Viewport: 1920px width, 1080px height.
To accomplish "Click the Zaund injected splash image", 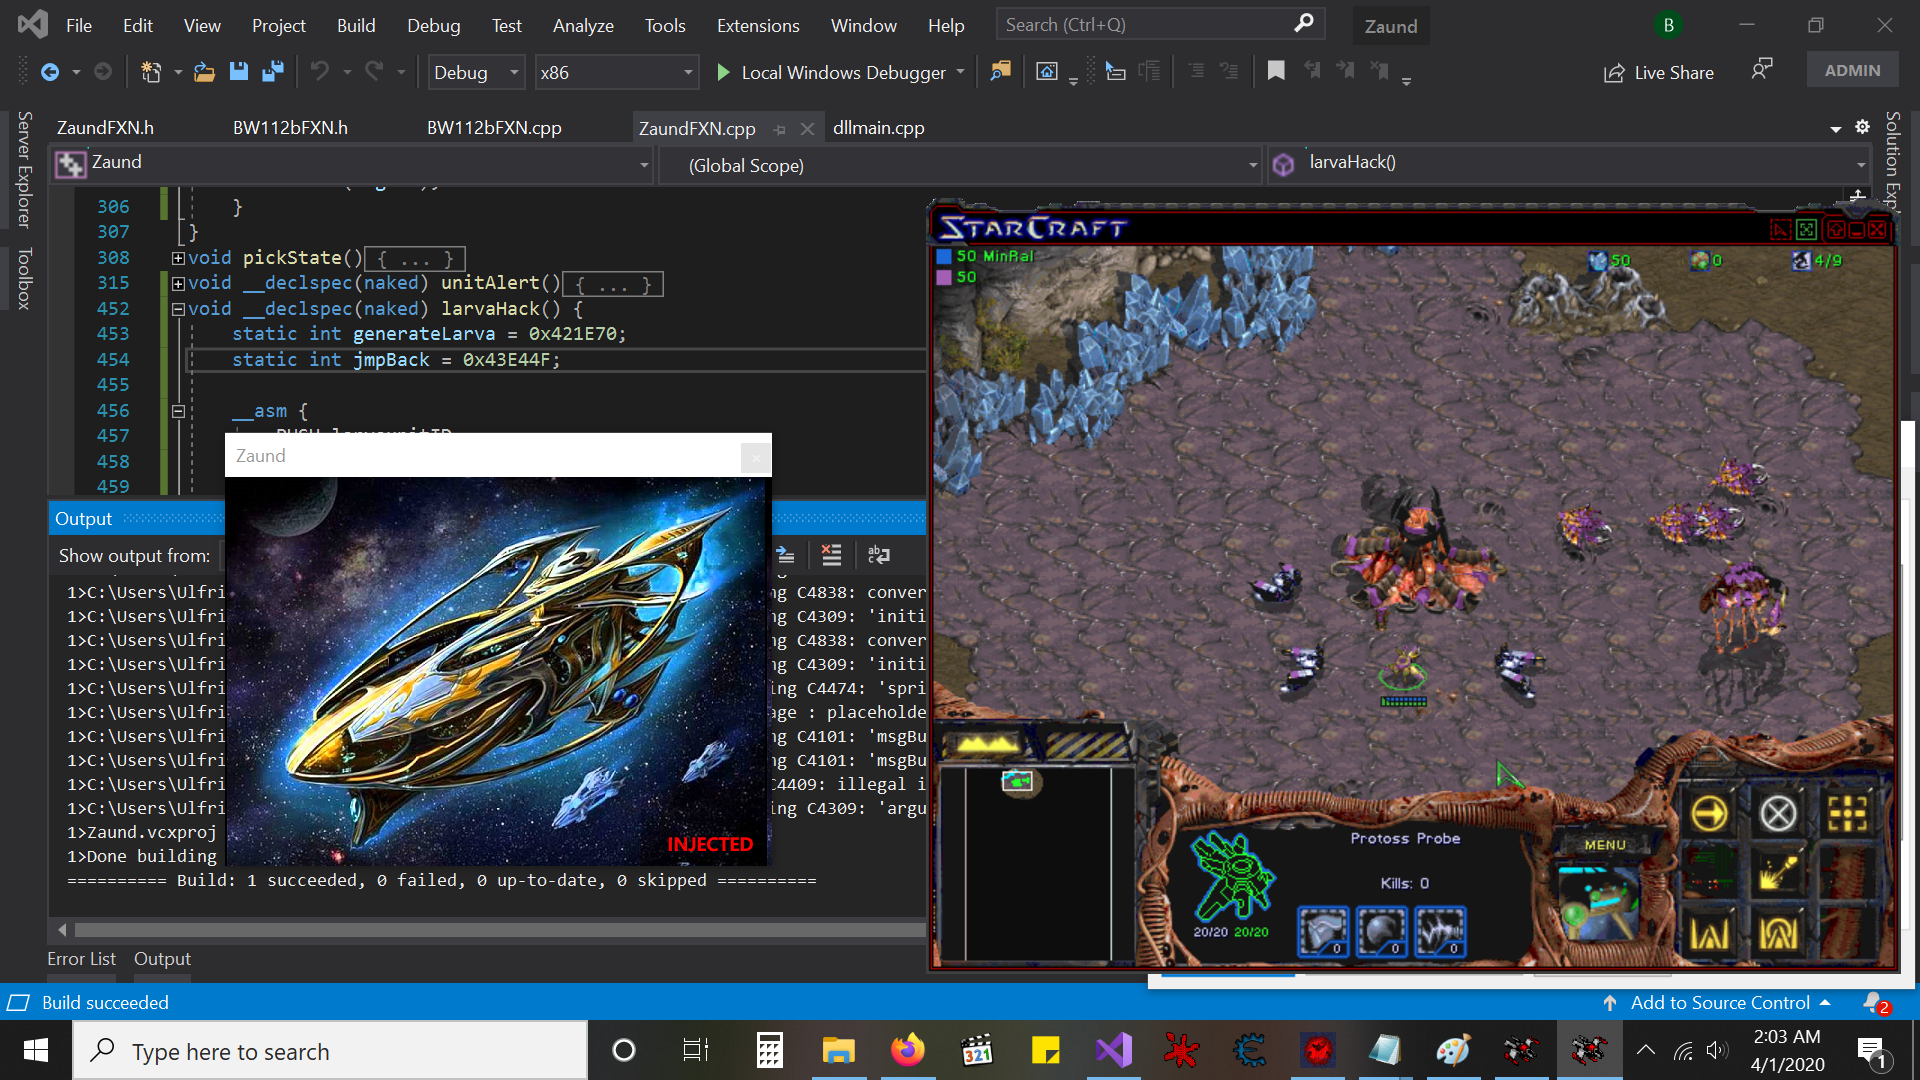I will pos(497,670).
